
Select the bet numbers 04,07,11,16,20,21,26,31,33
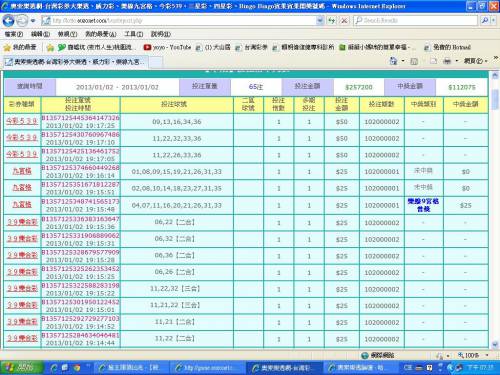point(177,205)
